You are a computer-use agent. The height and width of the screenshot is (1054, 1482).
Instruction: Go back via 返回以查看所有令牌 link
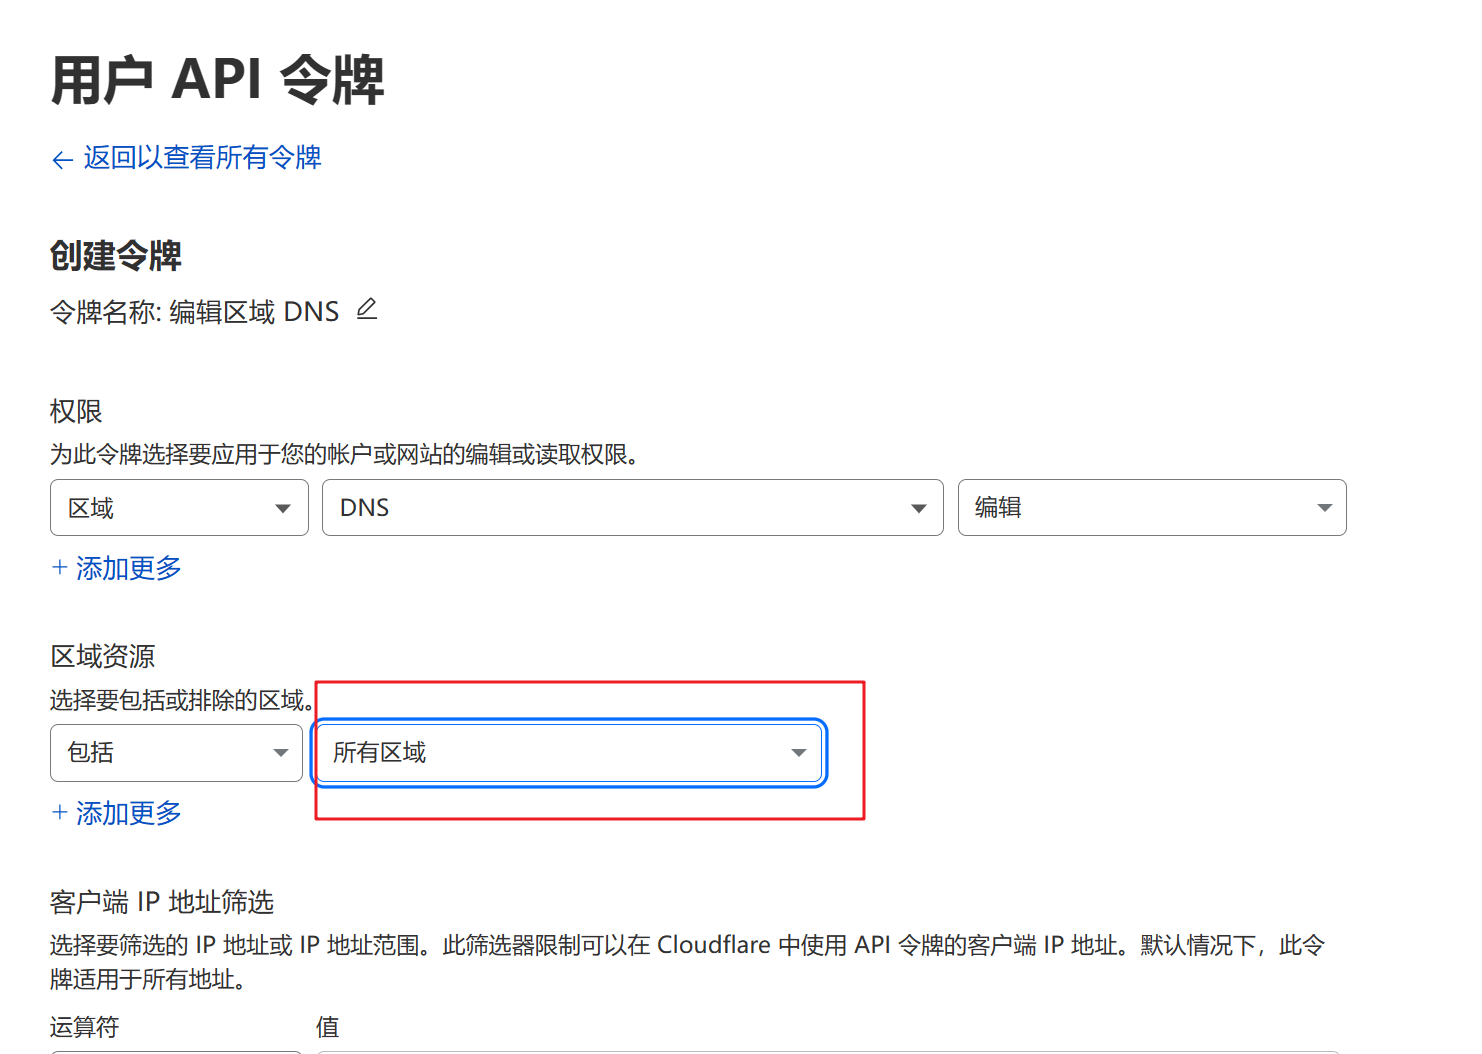(202, 158)
